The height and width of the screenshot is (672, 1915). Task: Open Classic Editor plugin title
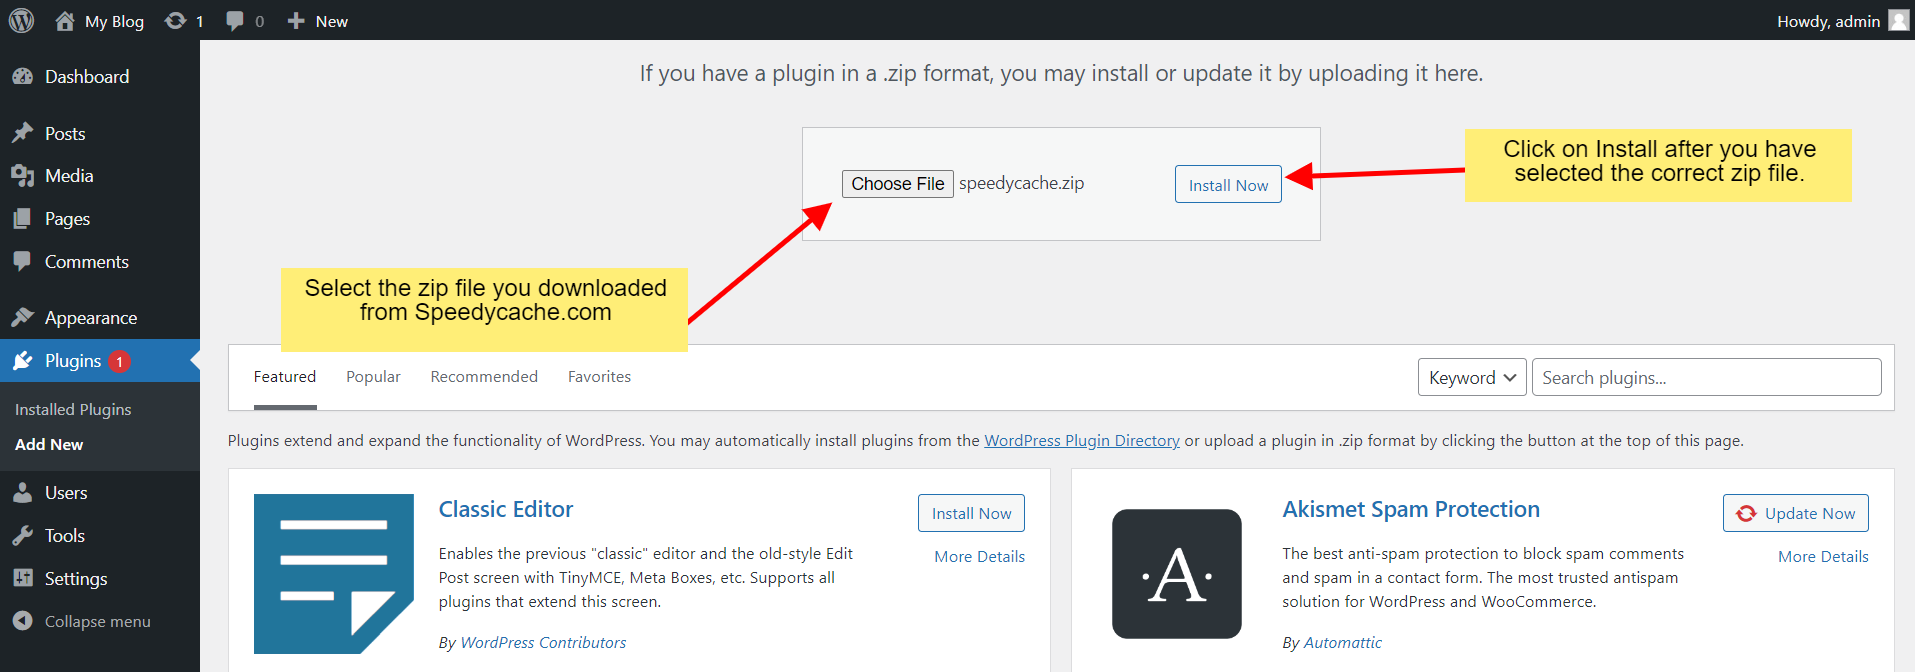pyautogui.click(x=506, y=509)
